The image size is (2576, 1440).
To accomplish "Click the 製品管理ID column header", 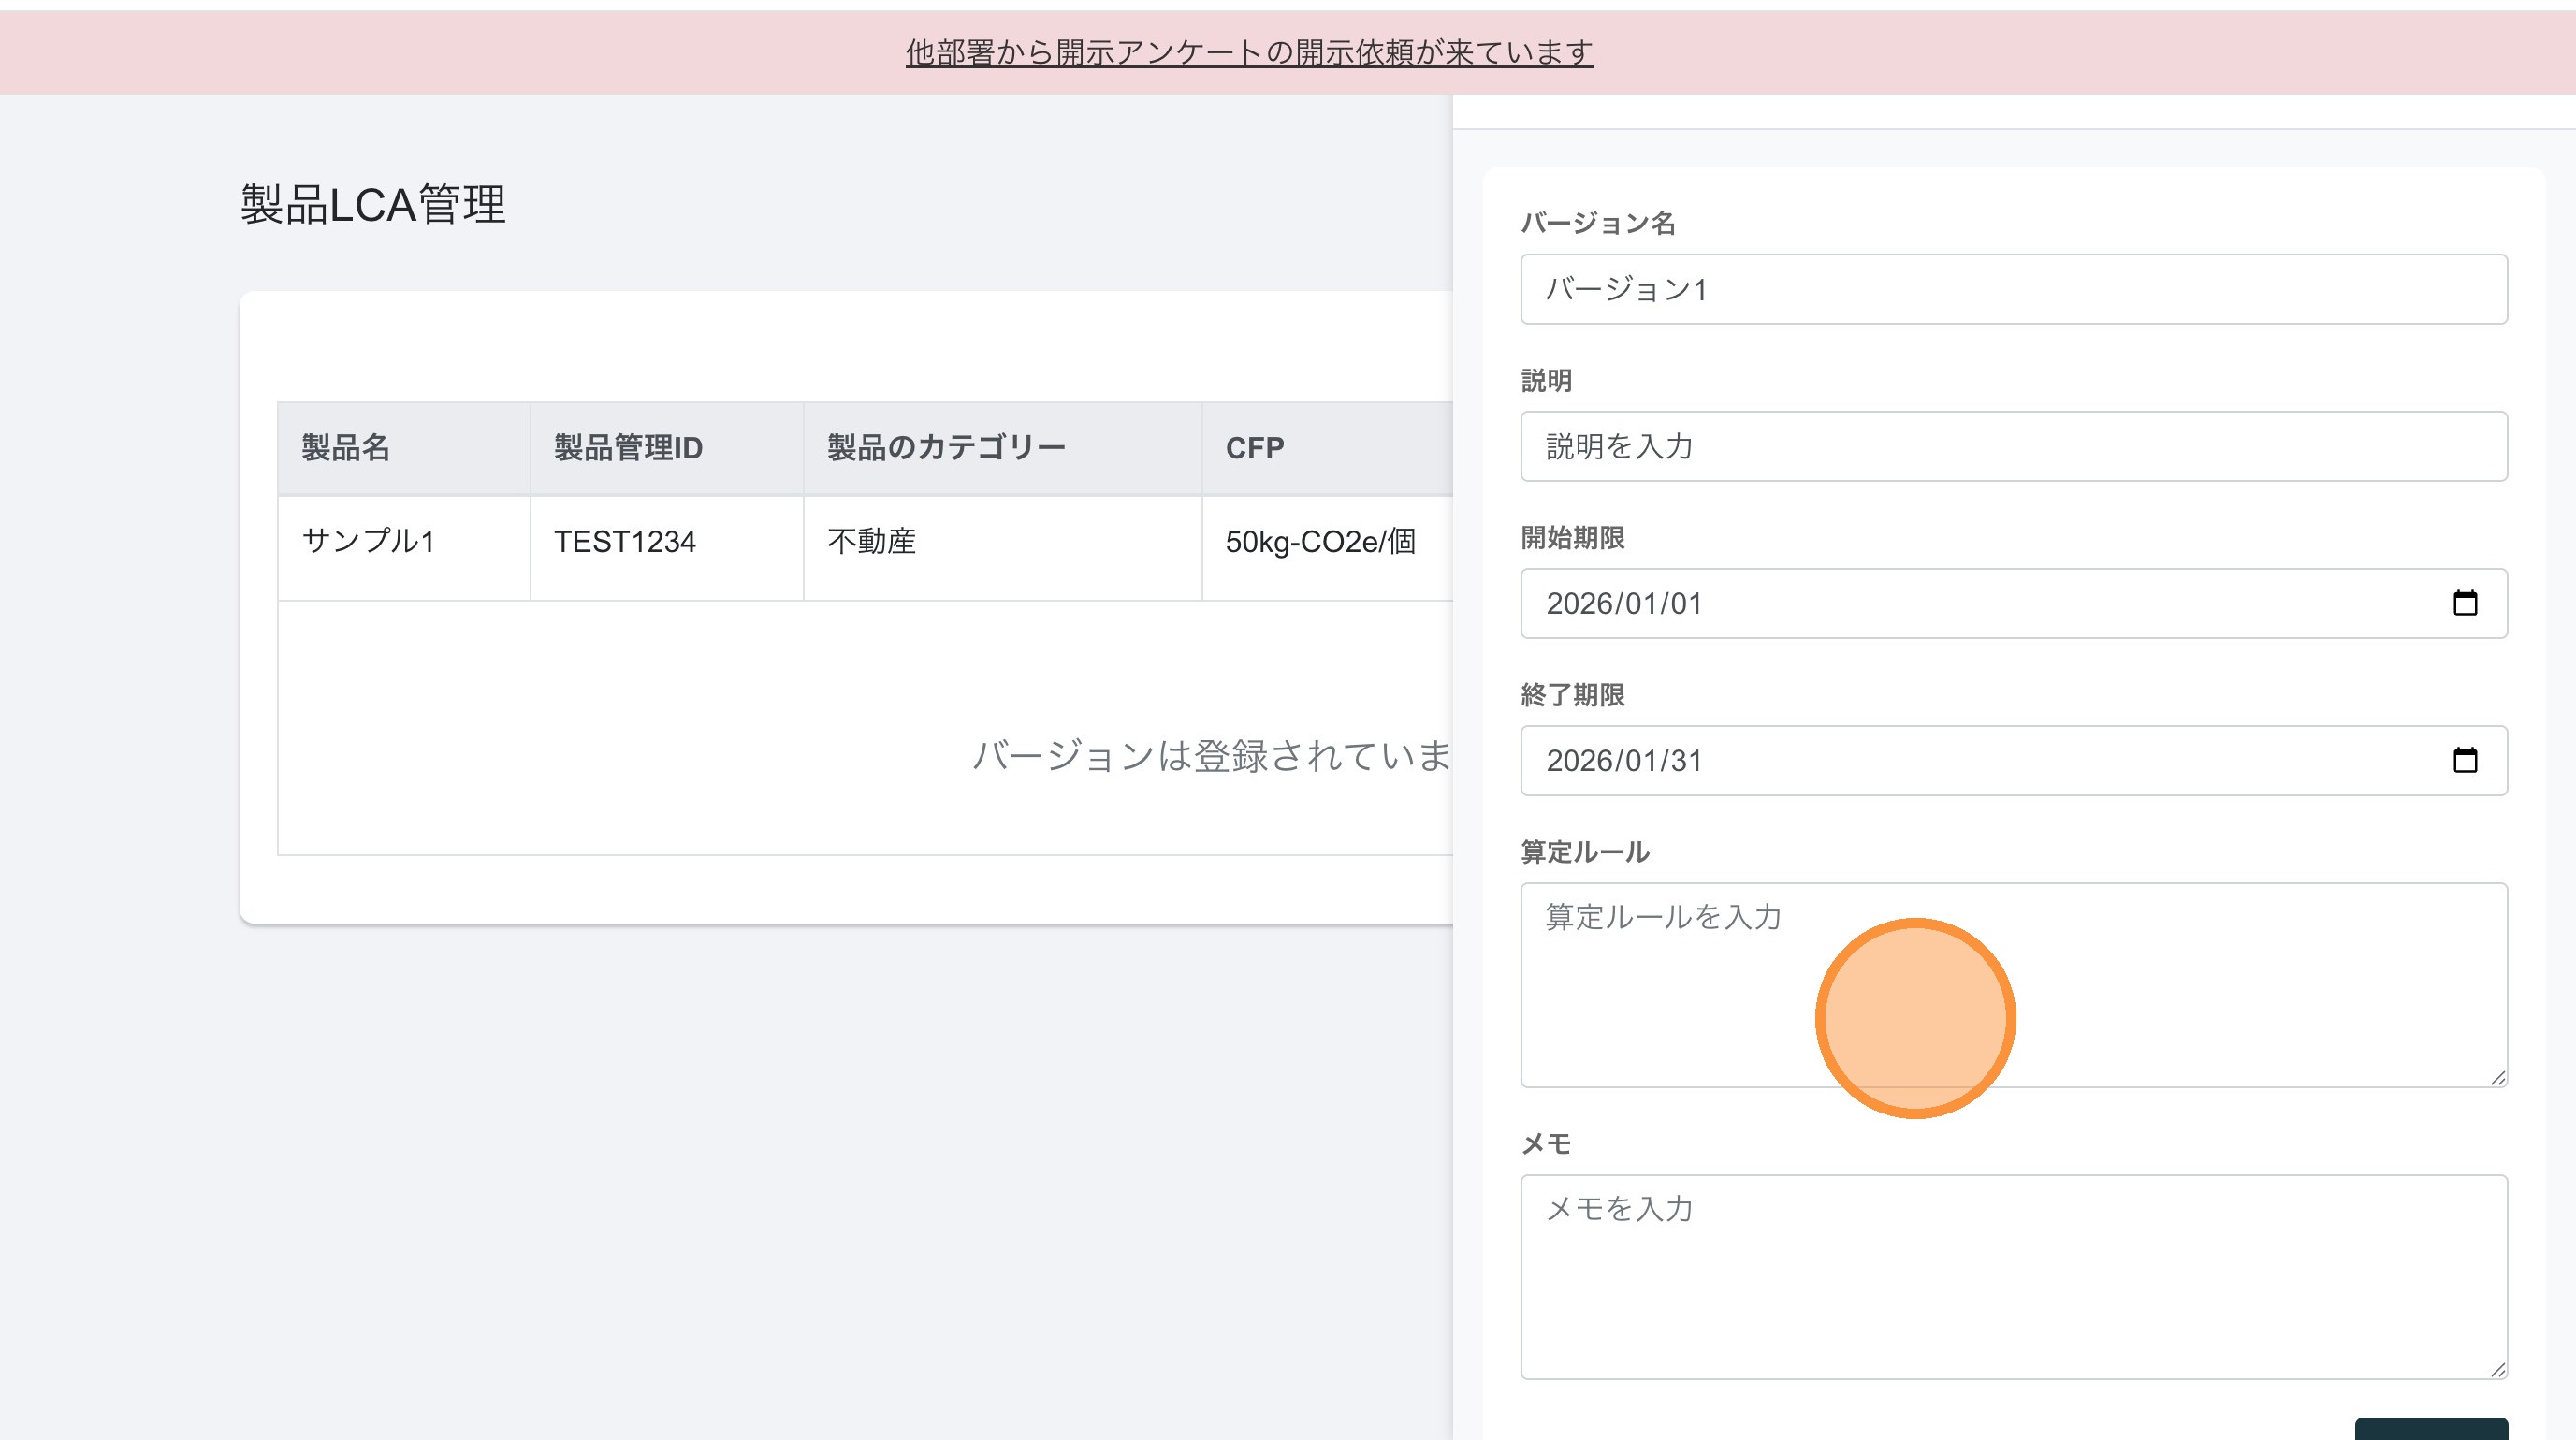I will pyautogui.click(x=628, y=447).
